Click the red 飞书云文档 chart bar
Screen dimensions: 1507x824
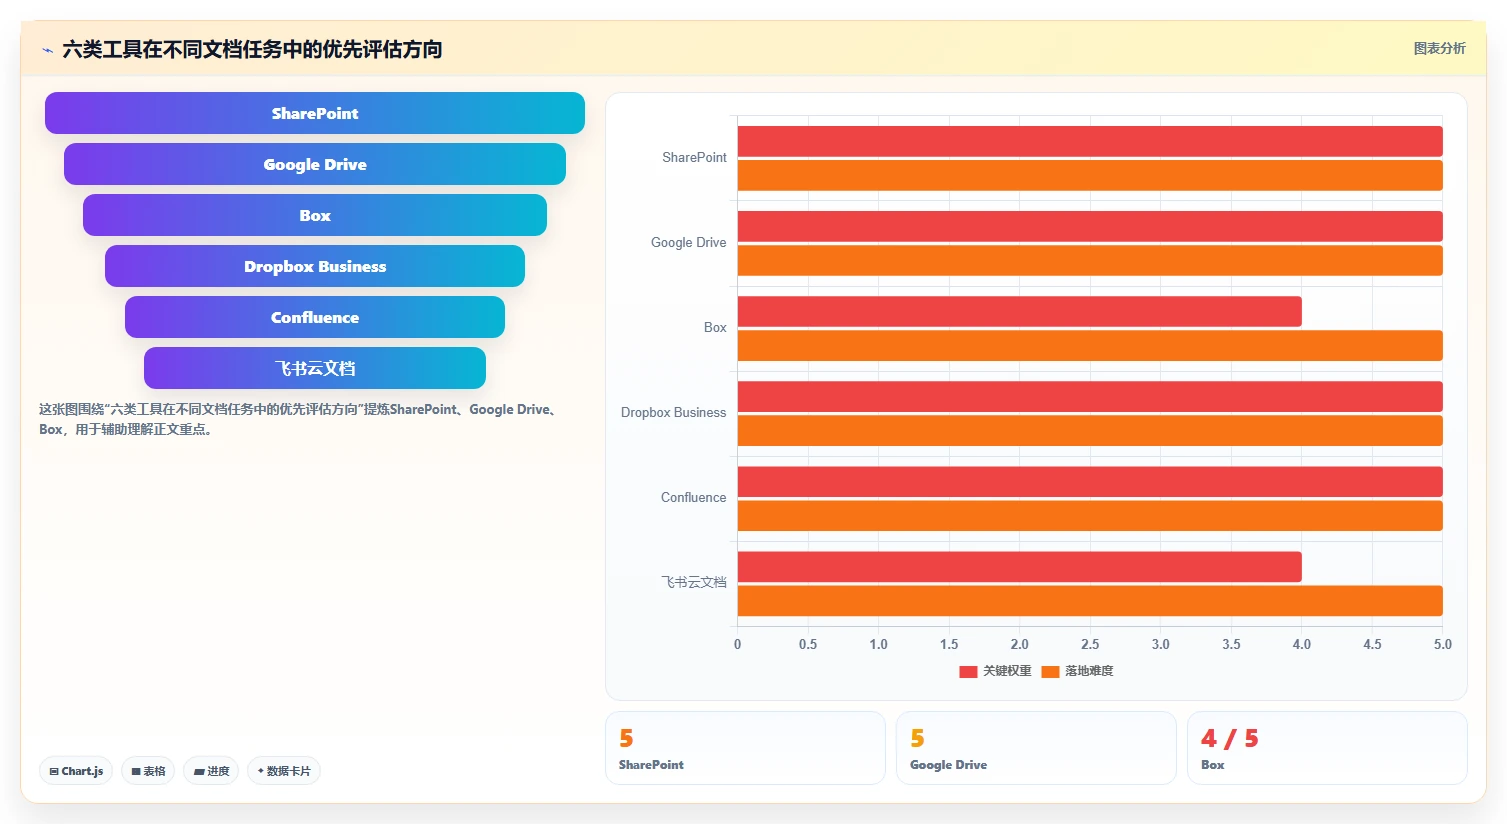point(1020,566)
